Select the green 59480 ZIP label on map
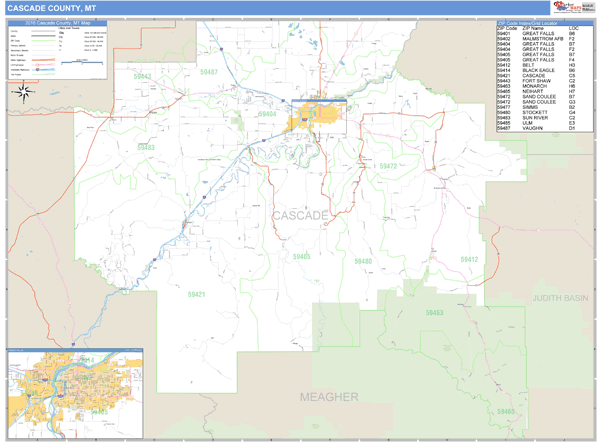600x442 pixels. [x=361, y=261]
